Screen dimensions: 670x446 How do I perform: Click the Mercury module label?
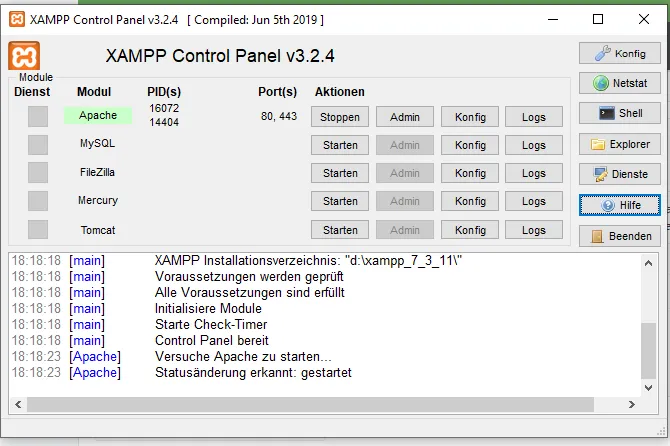click(x=98, y=200)
